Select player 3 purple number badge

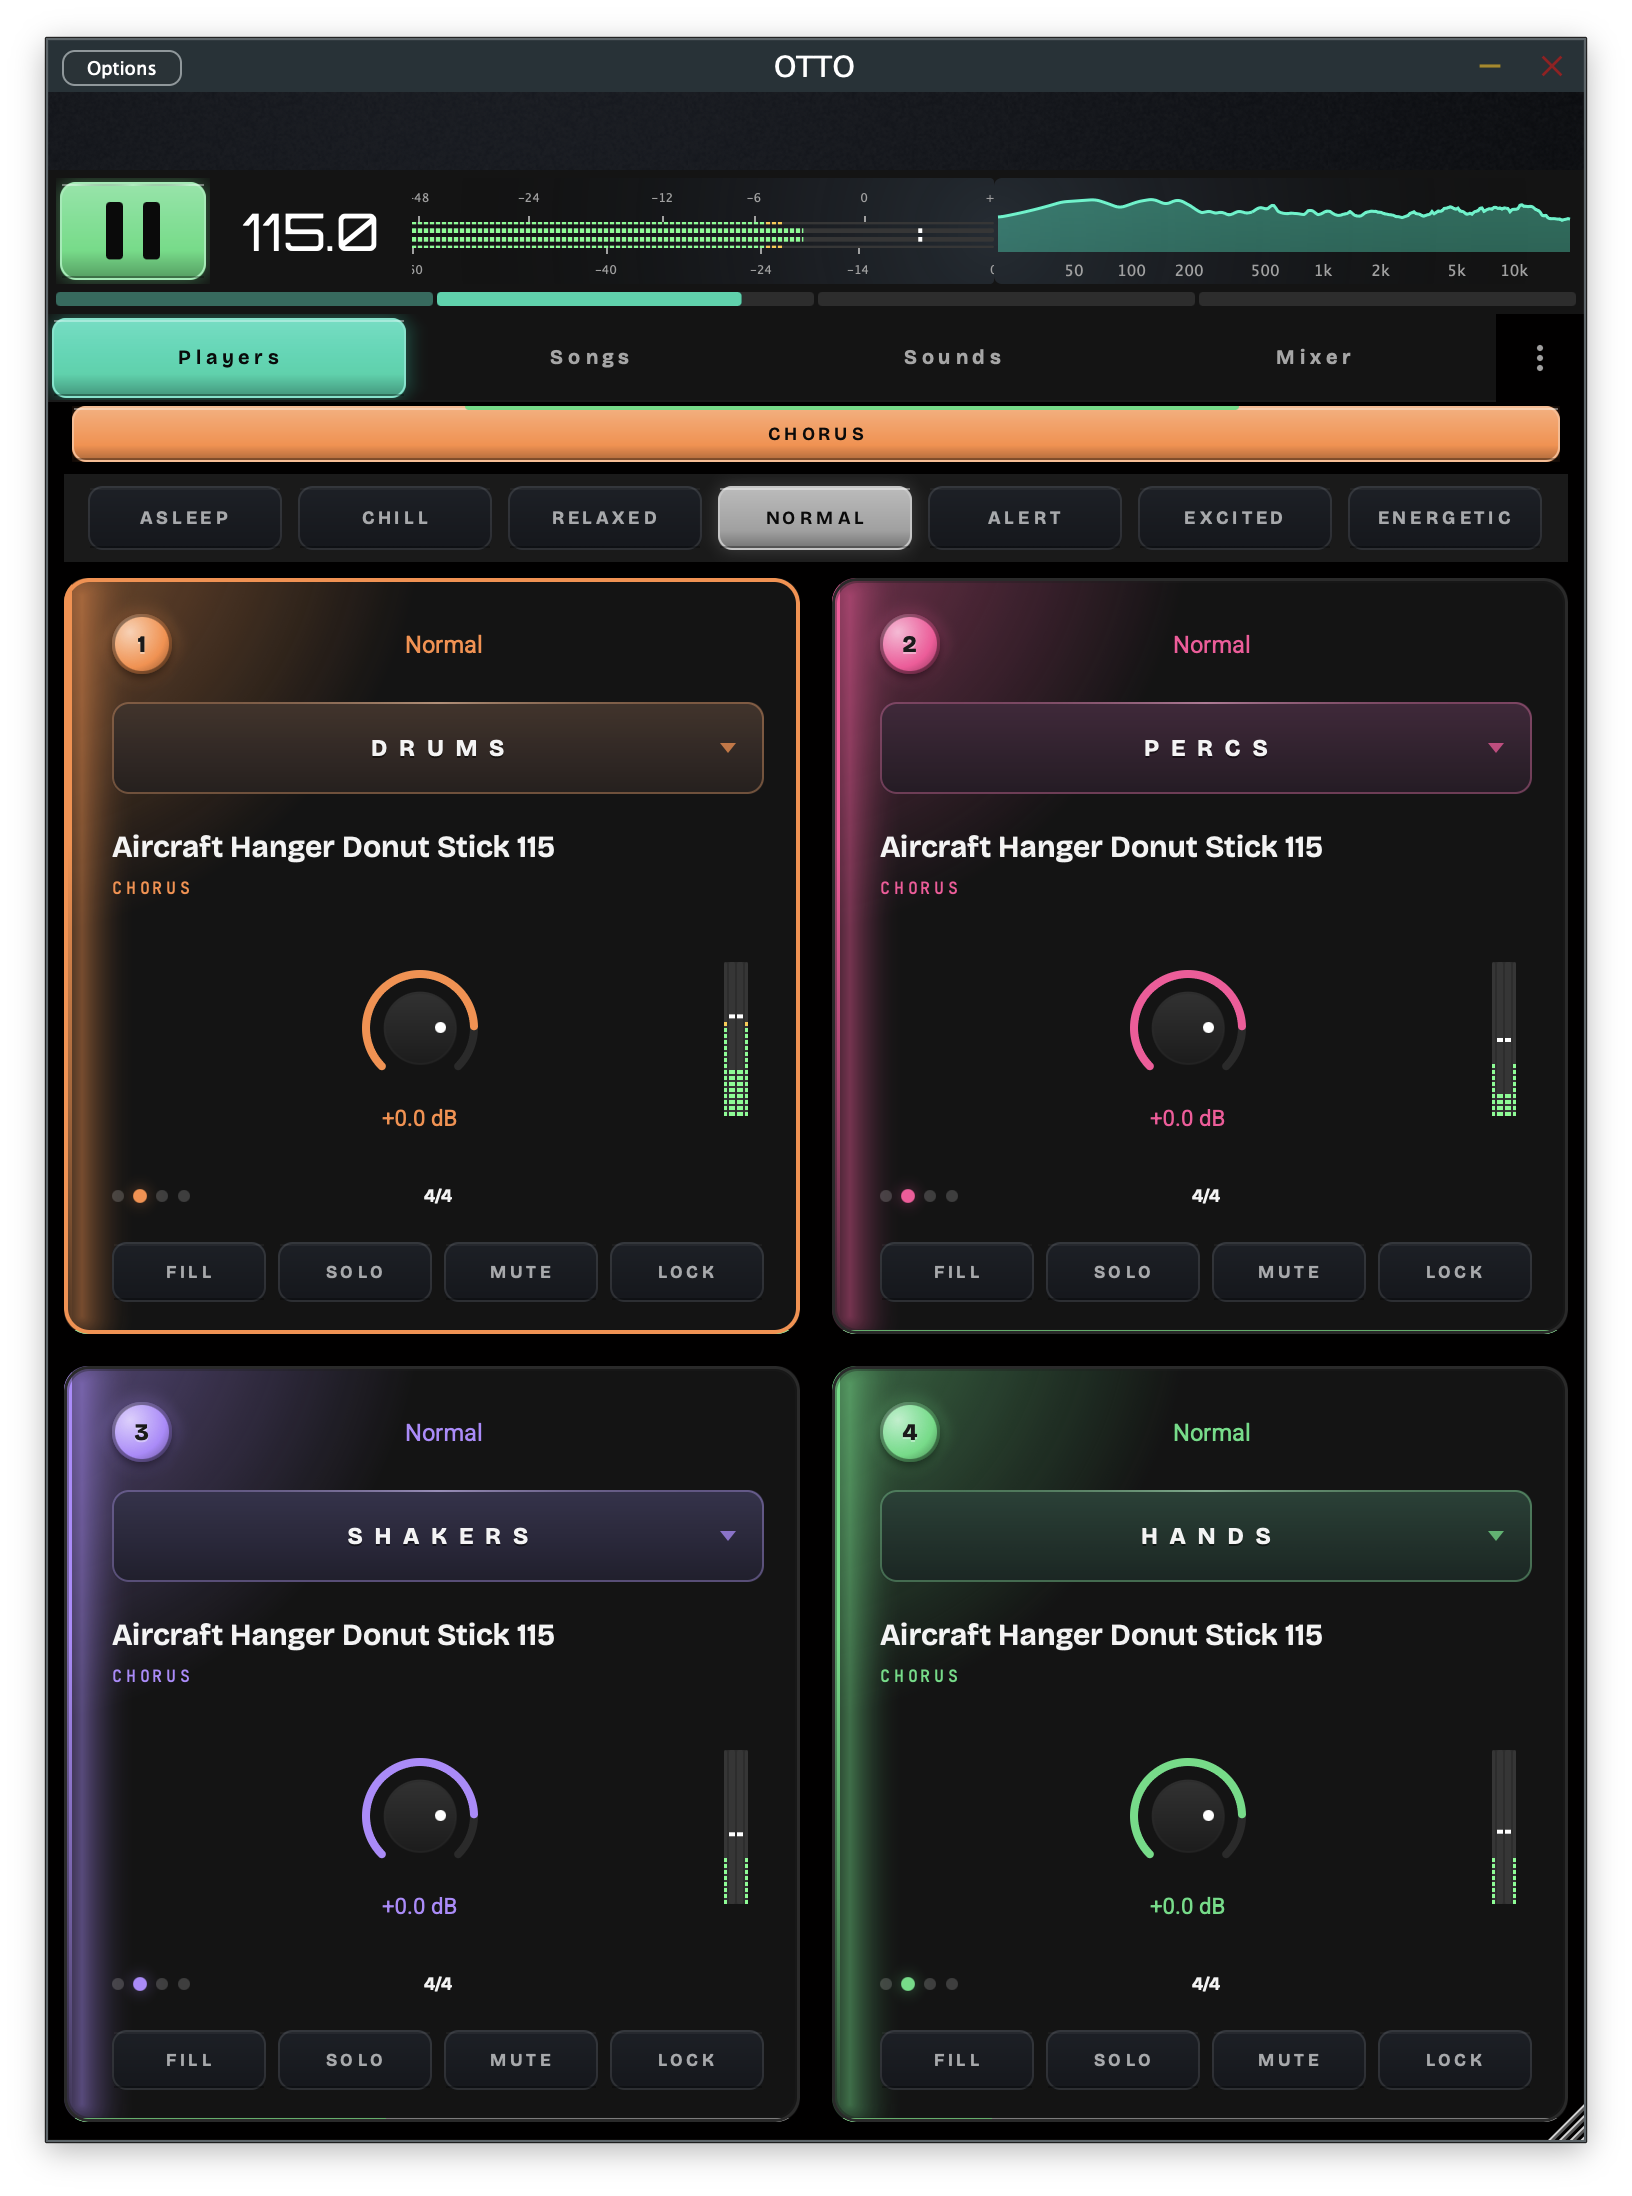[141, 1432]
